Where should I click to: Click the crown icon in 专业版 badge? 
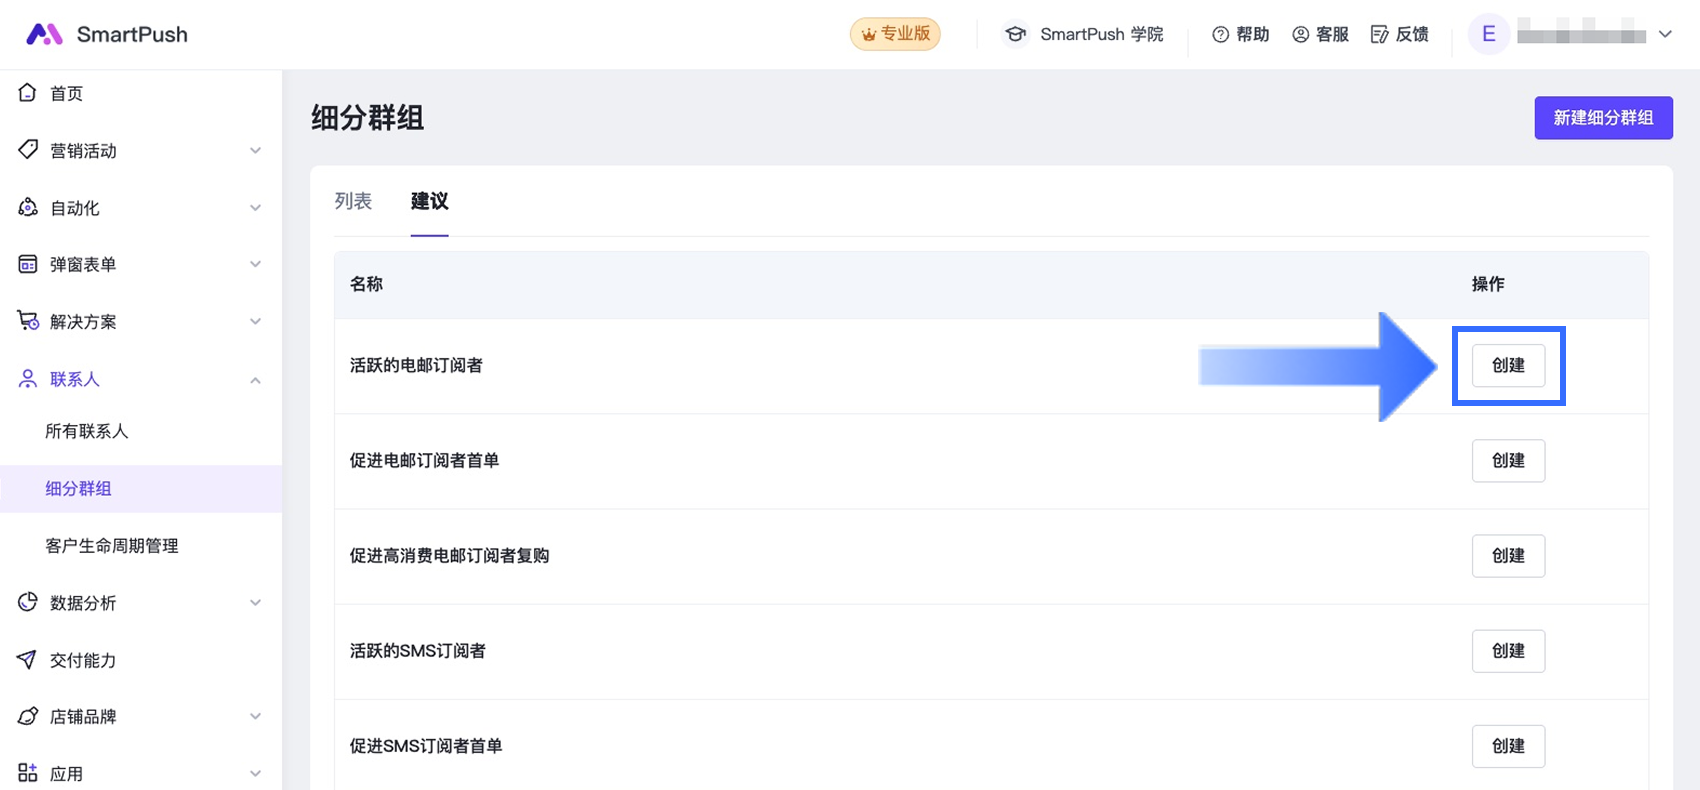click(x=869, y=34)
